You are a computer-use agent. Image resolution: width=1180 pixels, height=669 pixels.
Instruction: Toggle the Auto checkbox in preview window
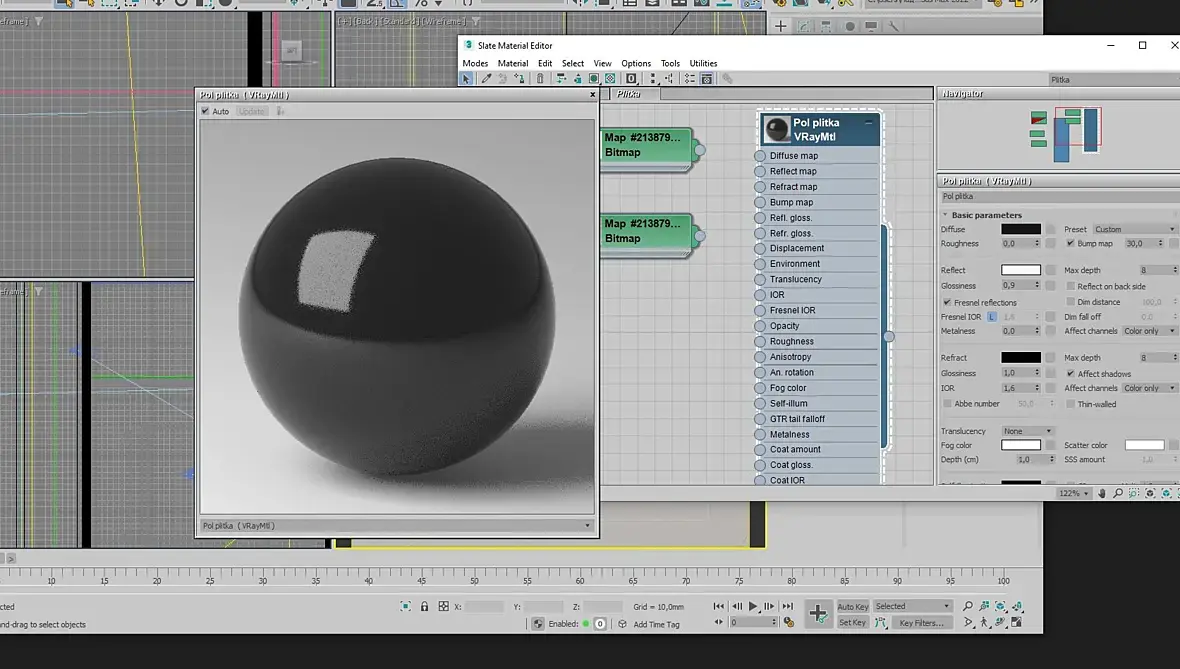206,111
